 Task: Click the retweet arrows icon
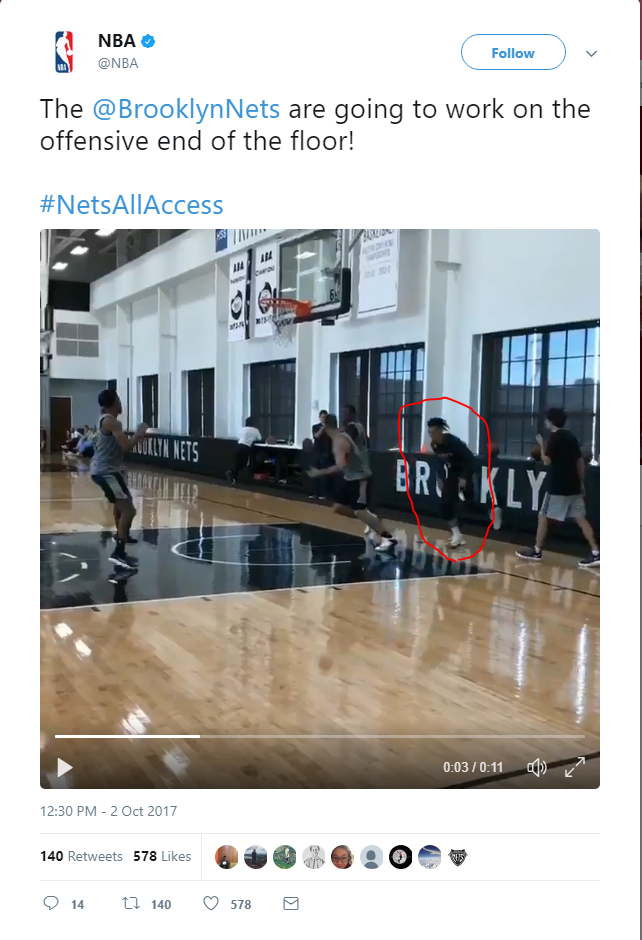coord(131,903)
